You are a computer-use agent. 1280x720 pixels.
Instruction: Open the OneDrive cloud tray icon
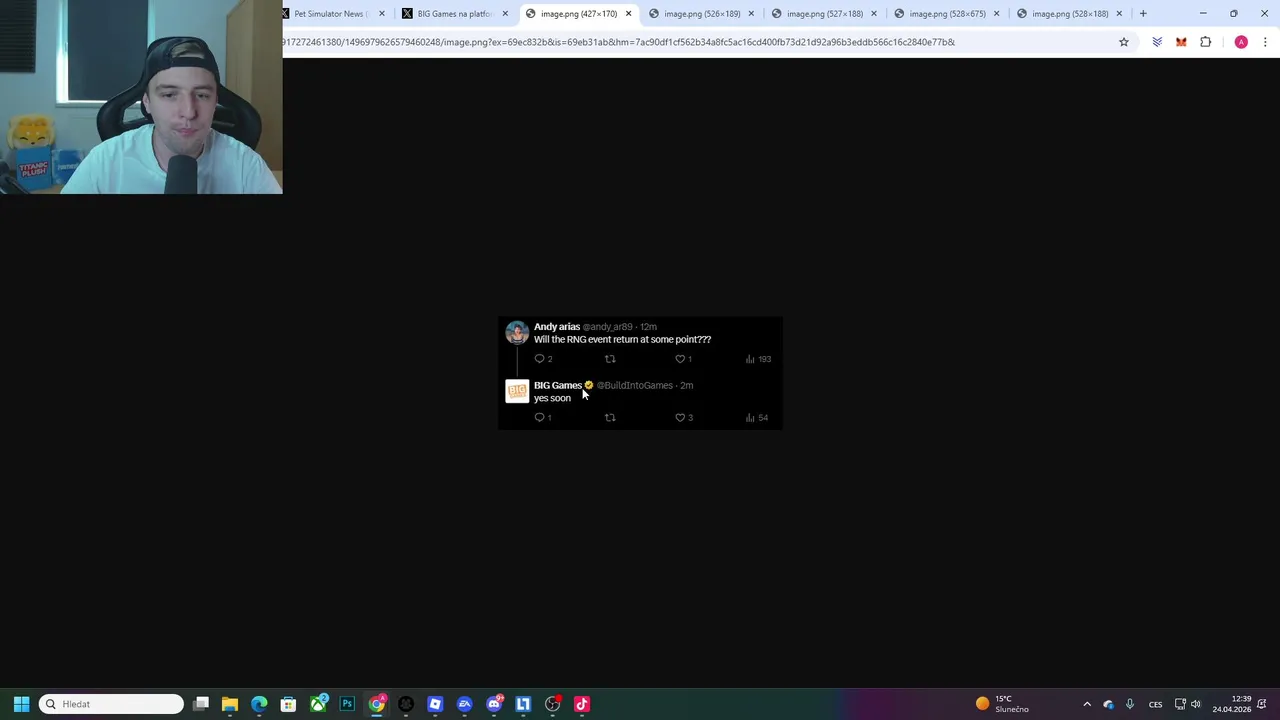click(x=1108, y=704)
